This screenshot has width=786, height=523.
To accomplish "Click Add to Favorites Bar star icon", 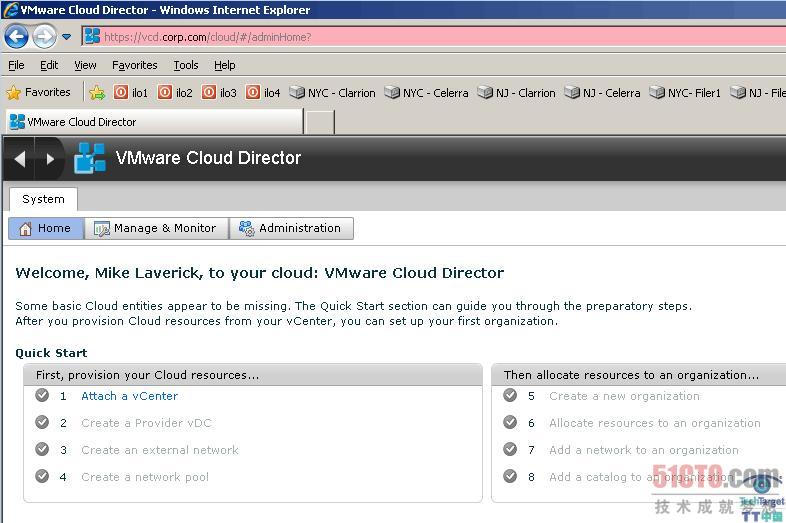I will click(97, 93).
